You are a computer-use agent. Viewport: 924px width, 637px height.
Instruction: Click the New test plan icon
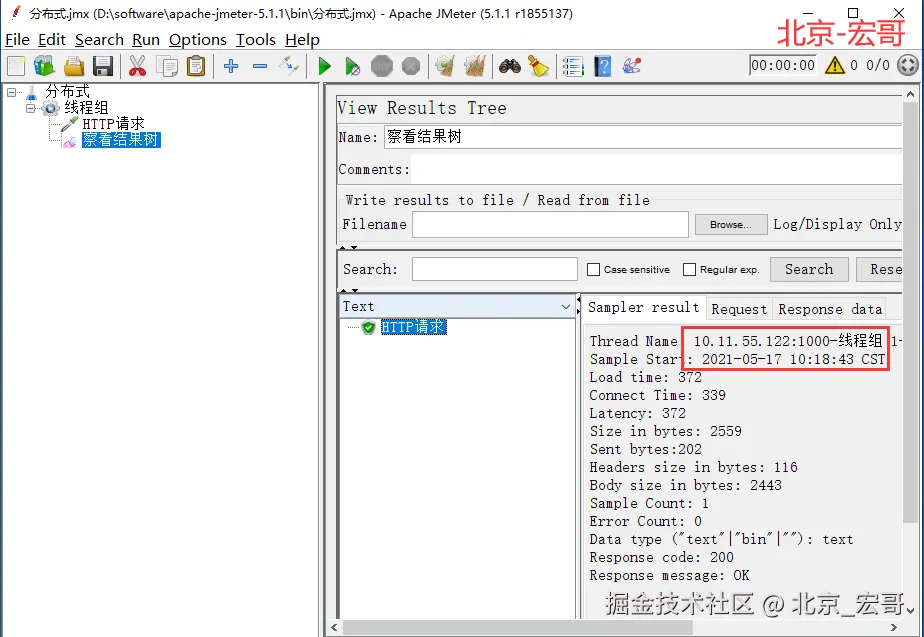pyautogui.click(x=16, y=66)
